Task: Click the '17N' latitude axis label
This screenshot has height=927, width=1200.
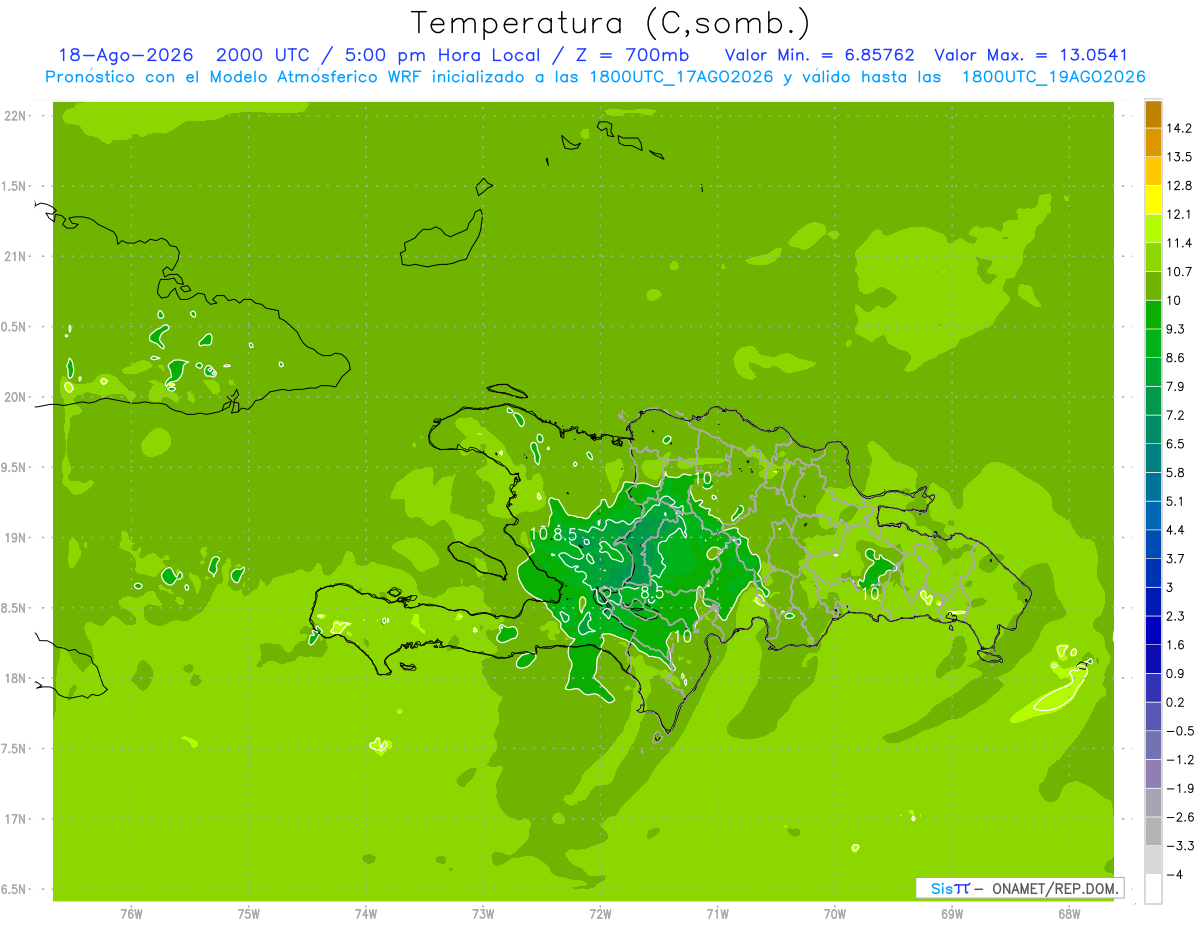Action: click(x=17, y=819)
